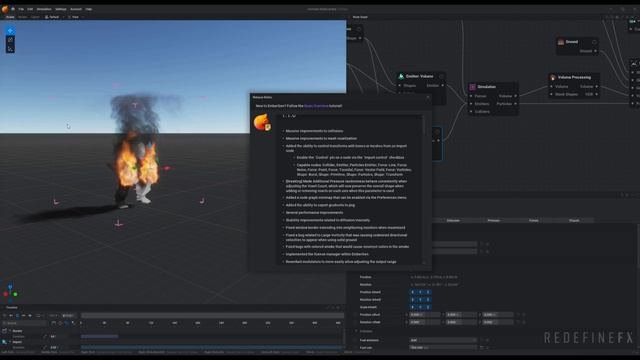Open the Edit menu
Screen dimensions: 640x360
click(30, 9)
